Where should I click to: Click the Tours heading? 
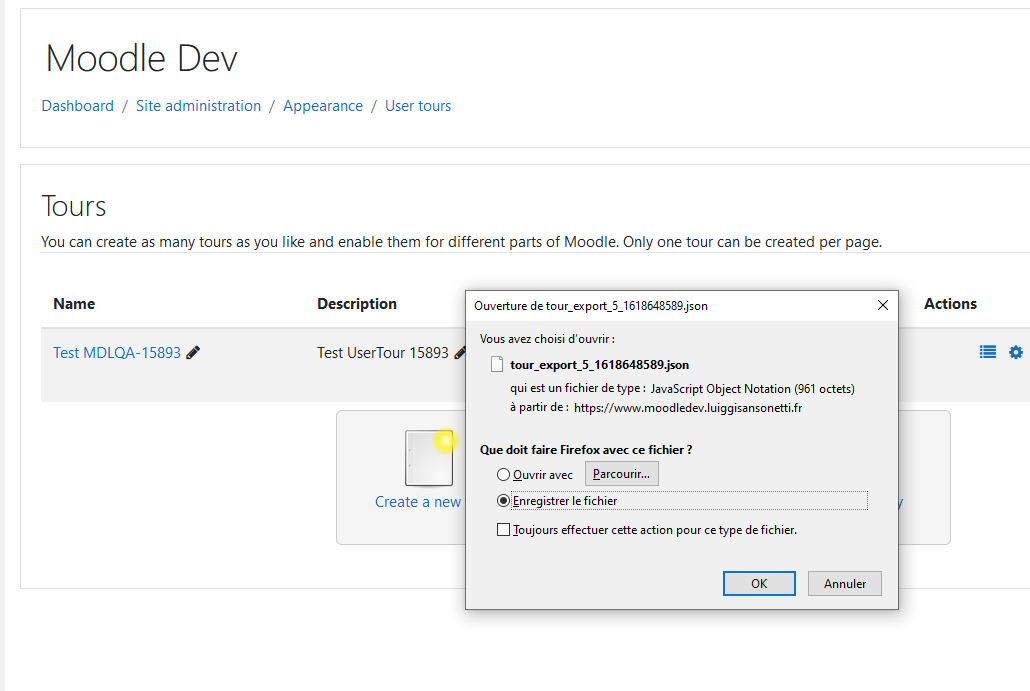(74, 206)
